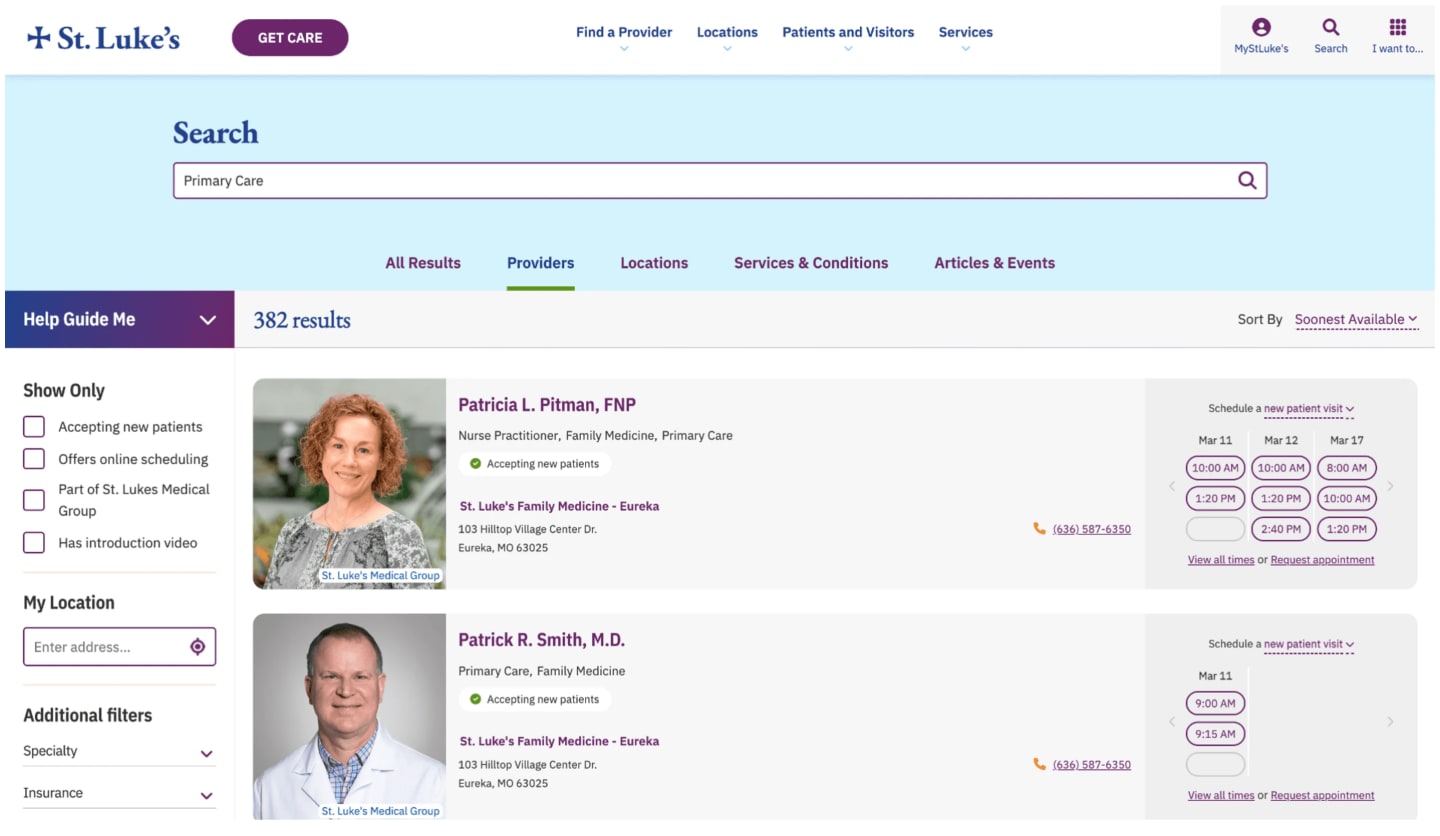Check 'Accepting new patients' filter
Image resolution: width=1440 pixels, height=836 pixels.
tap(34, 427)
